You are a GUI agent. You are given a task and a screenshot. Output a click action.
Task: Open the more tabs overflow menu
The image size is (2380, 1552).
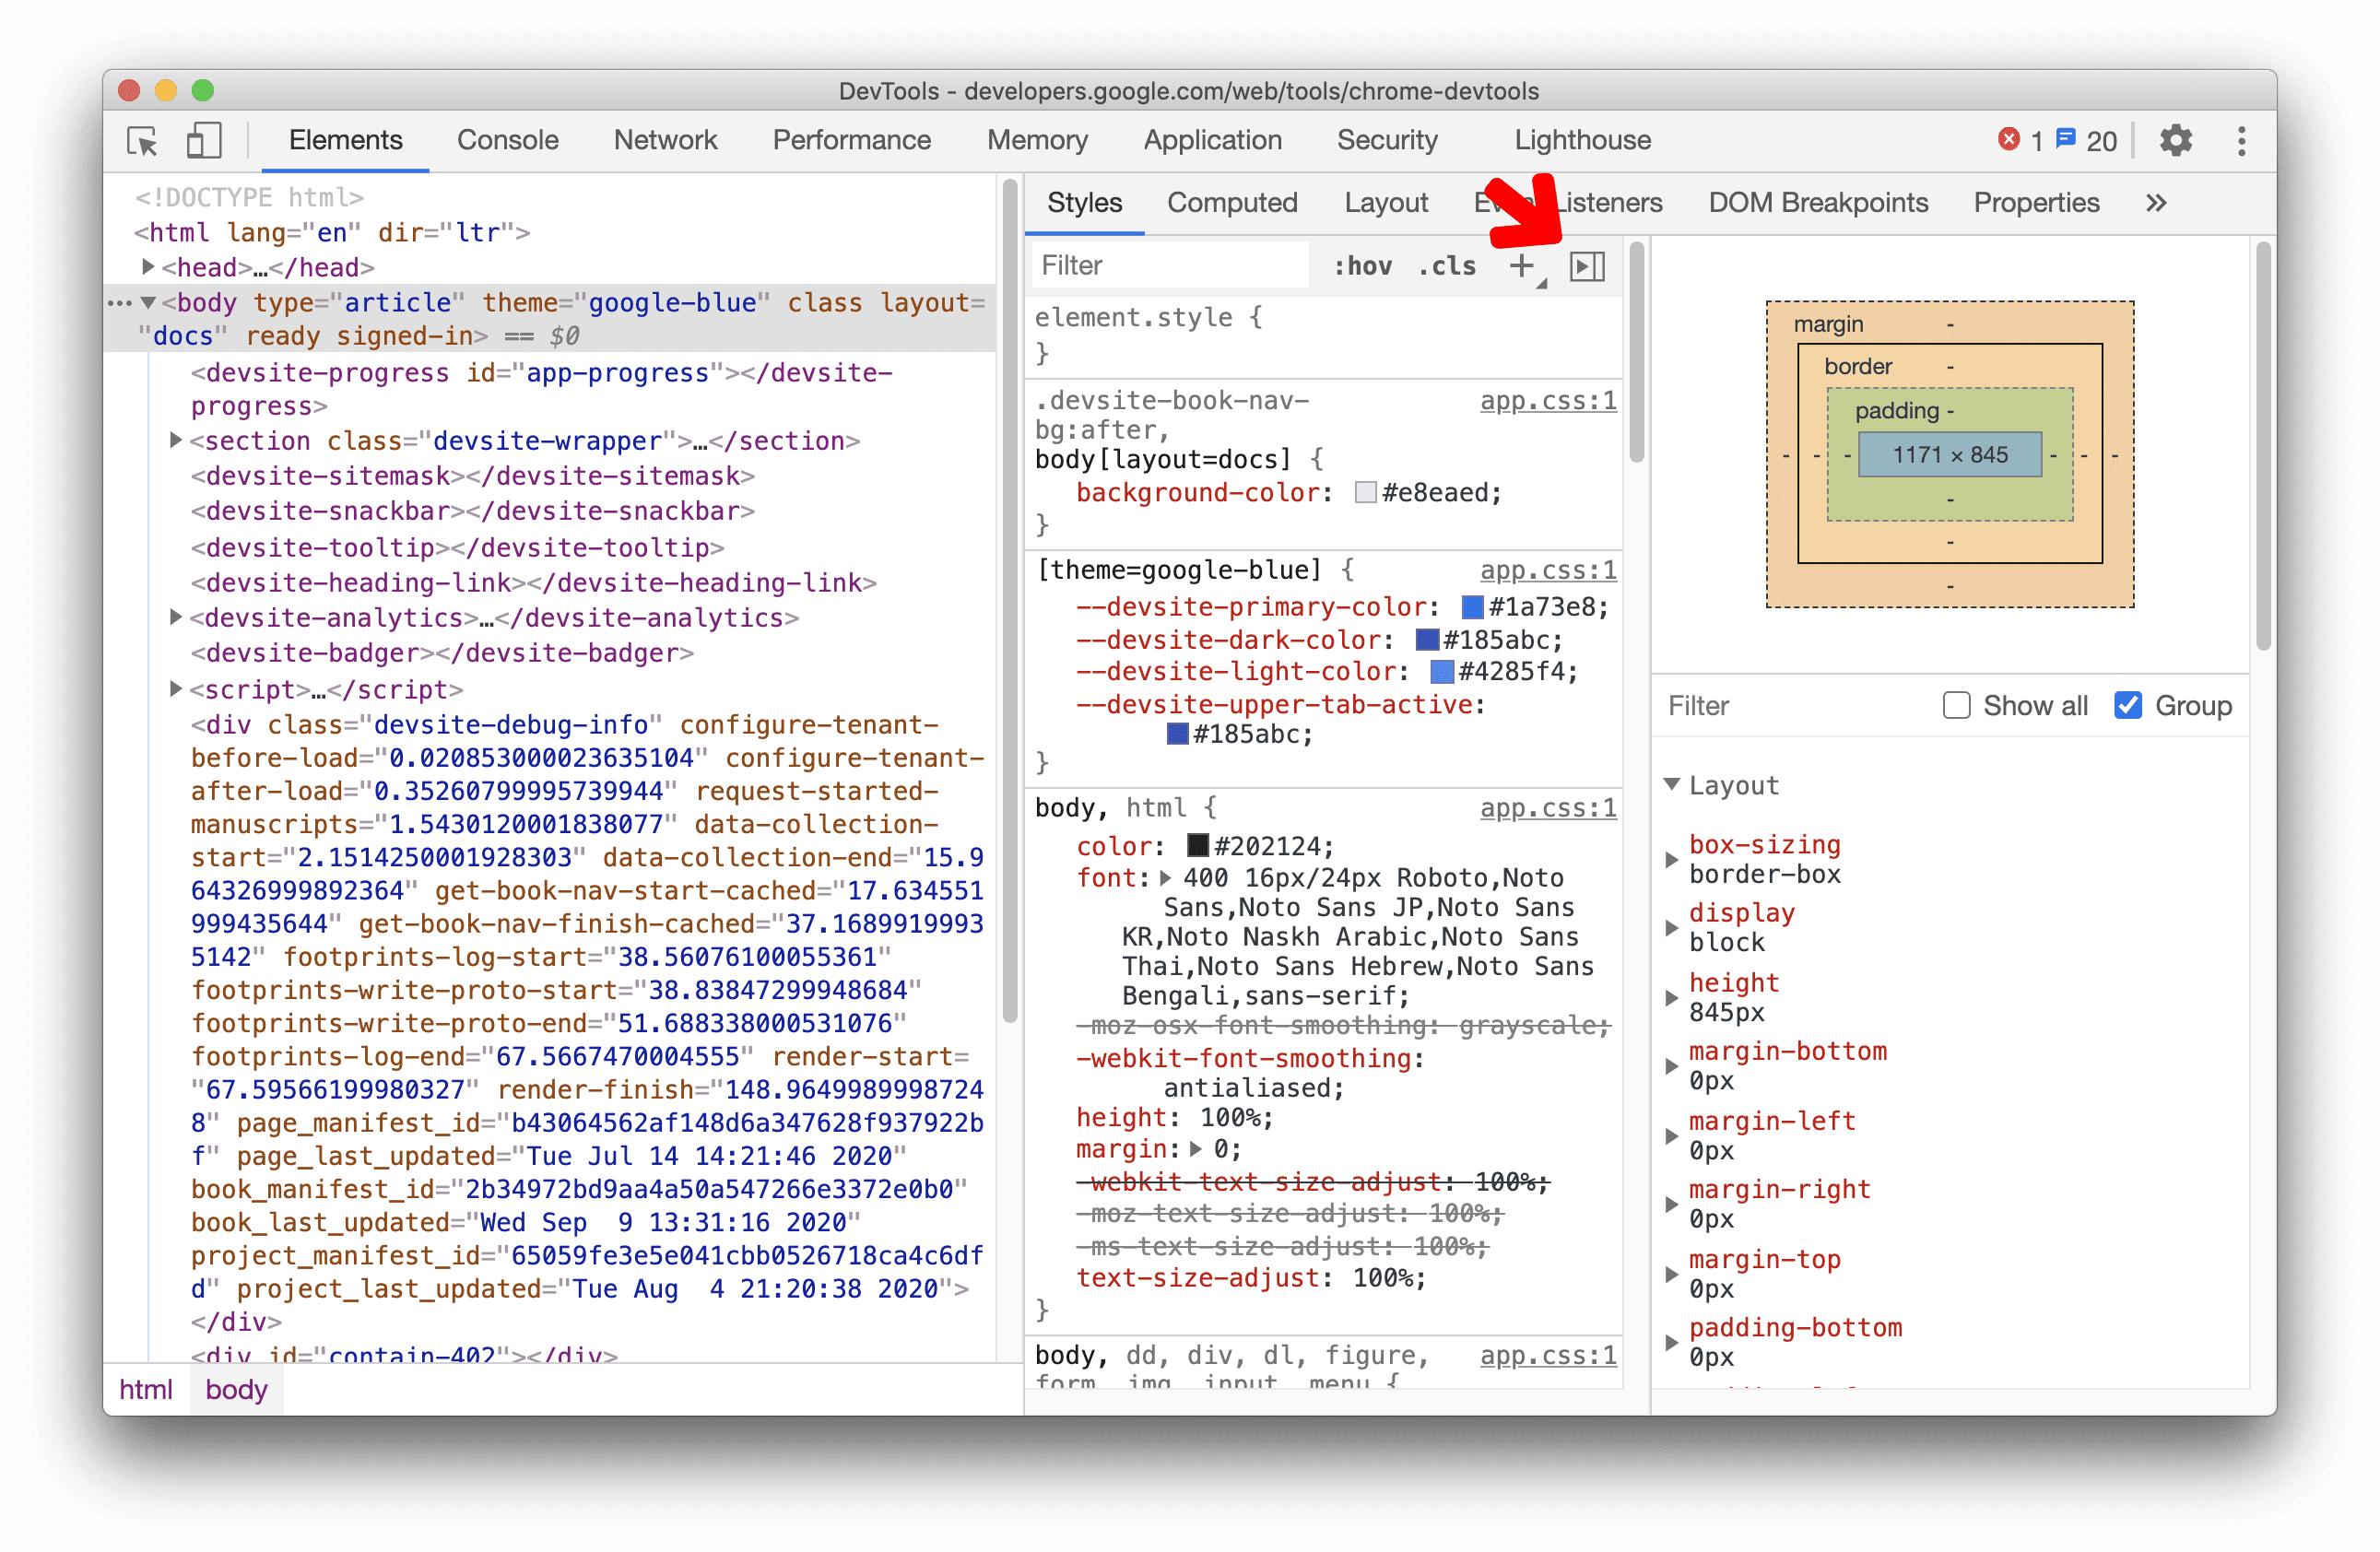pyautogui.click(x=2158, y=203)
